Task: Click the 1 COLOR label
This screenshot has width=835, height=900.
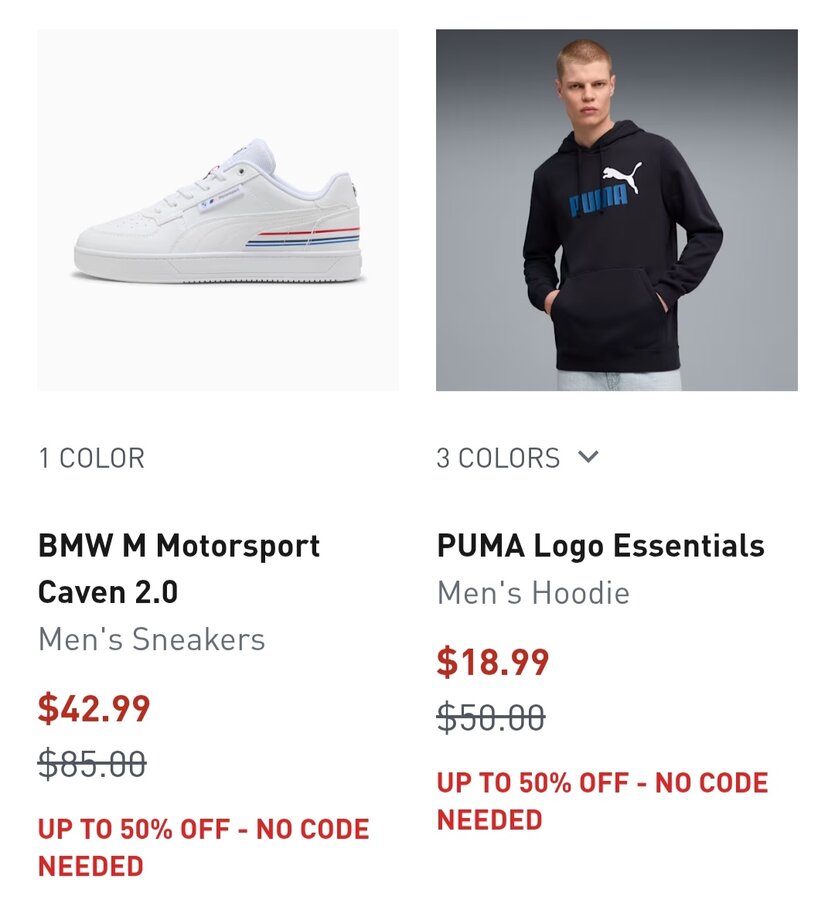Action: 91,458
